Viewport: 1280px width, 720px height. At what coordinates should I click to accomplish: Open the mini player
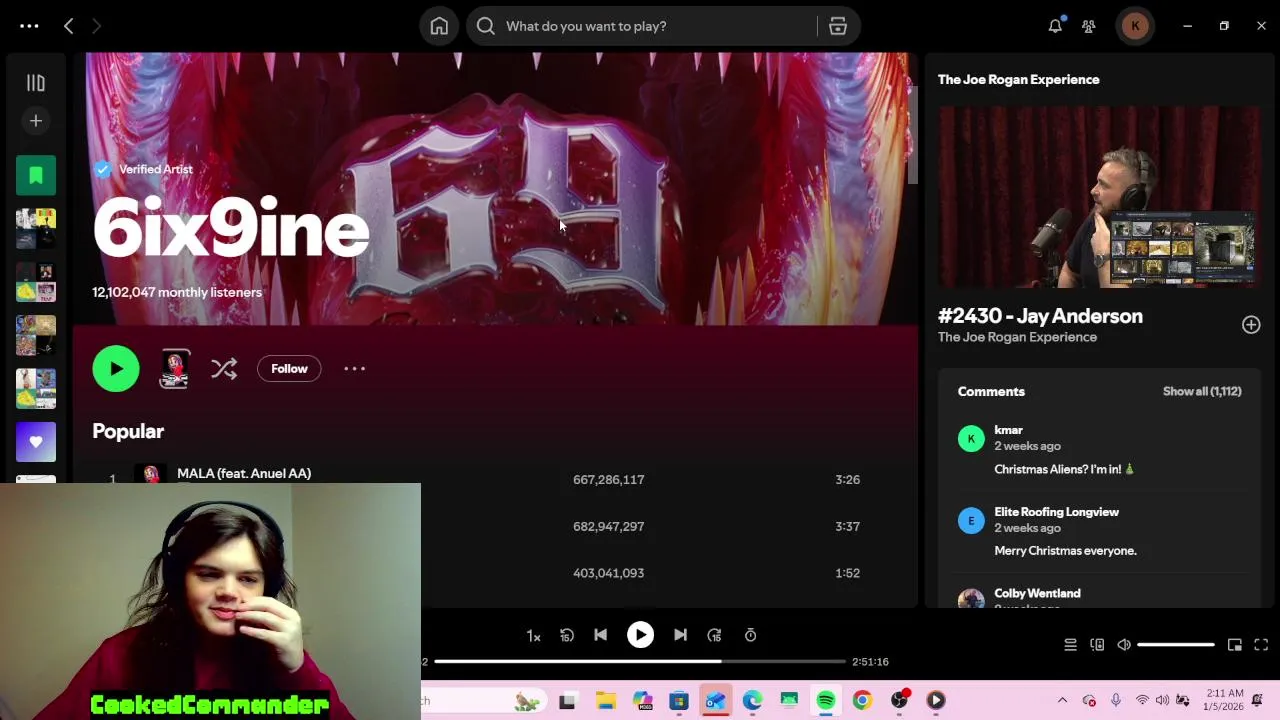[x=1235, y=645]
